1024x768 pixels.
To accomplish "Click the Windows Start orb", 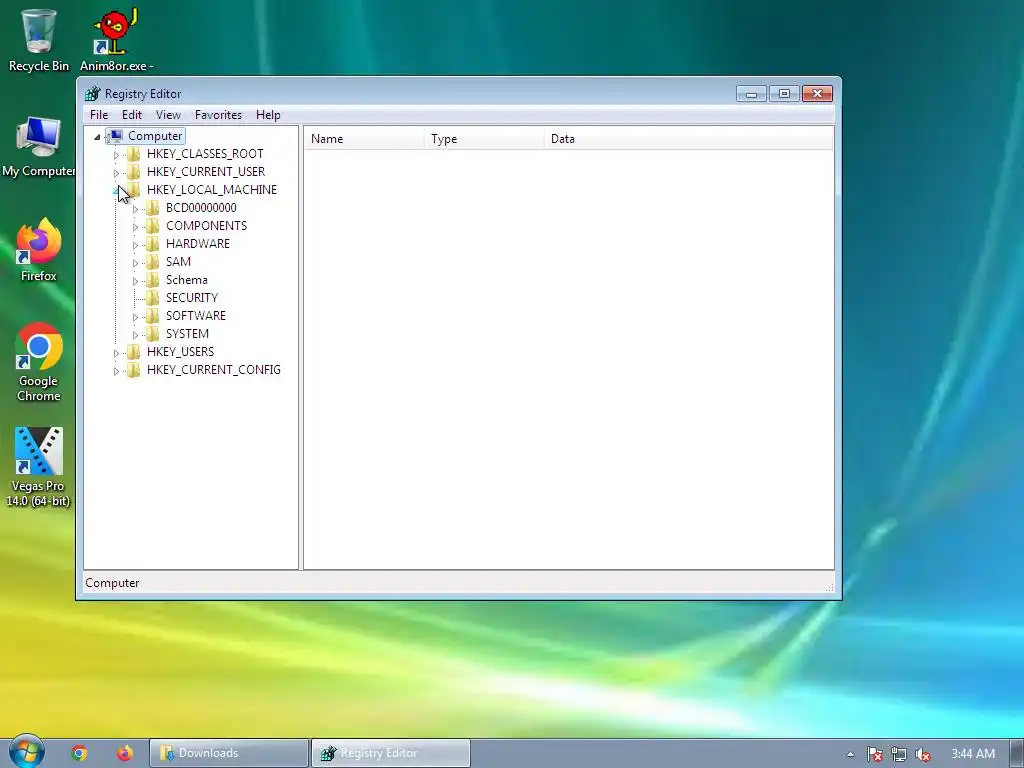I will click(26, 751).
